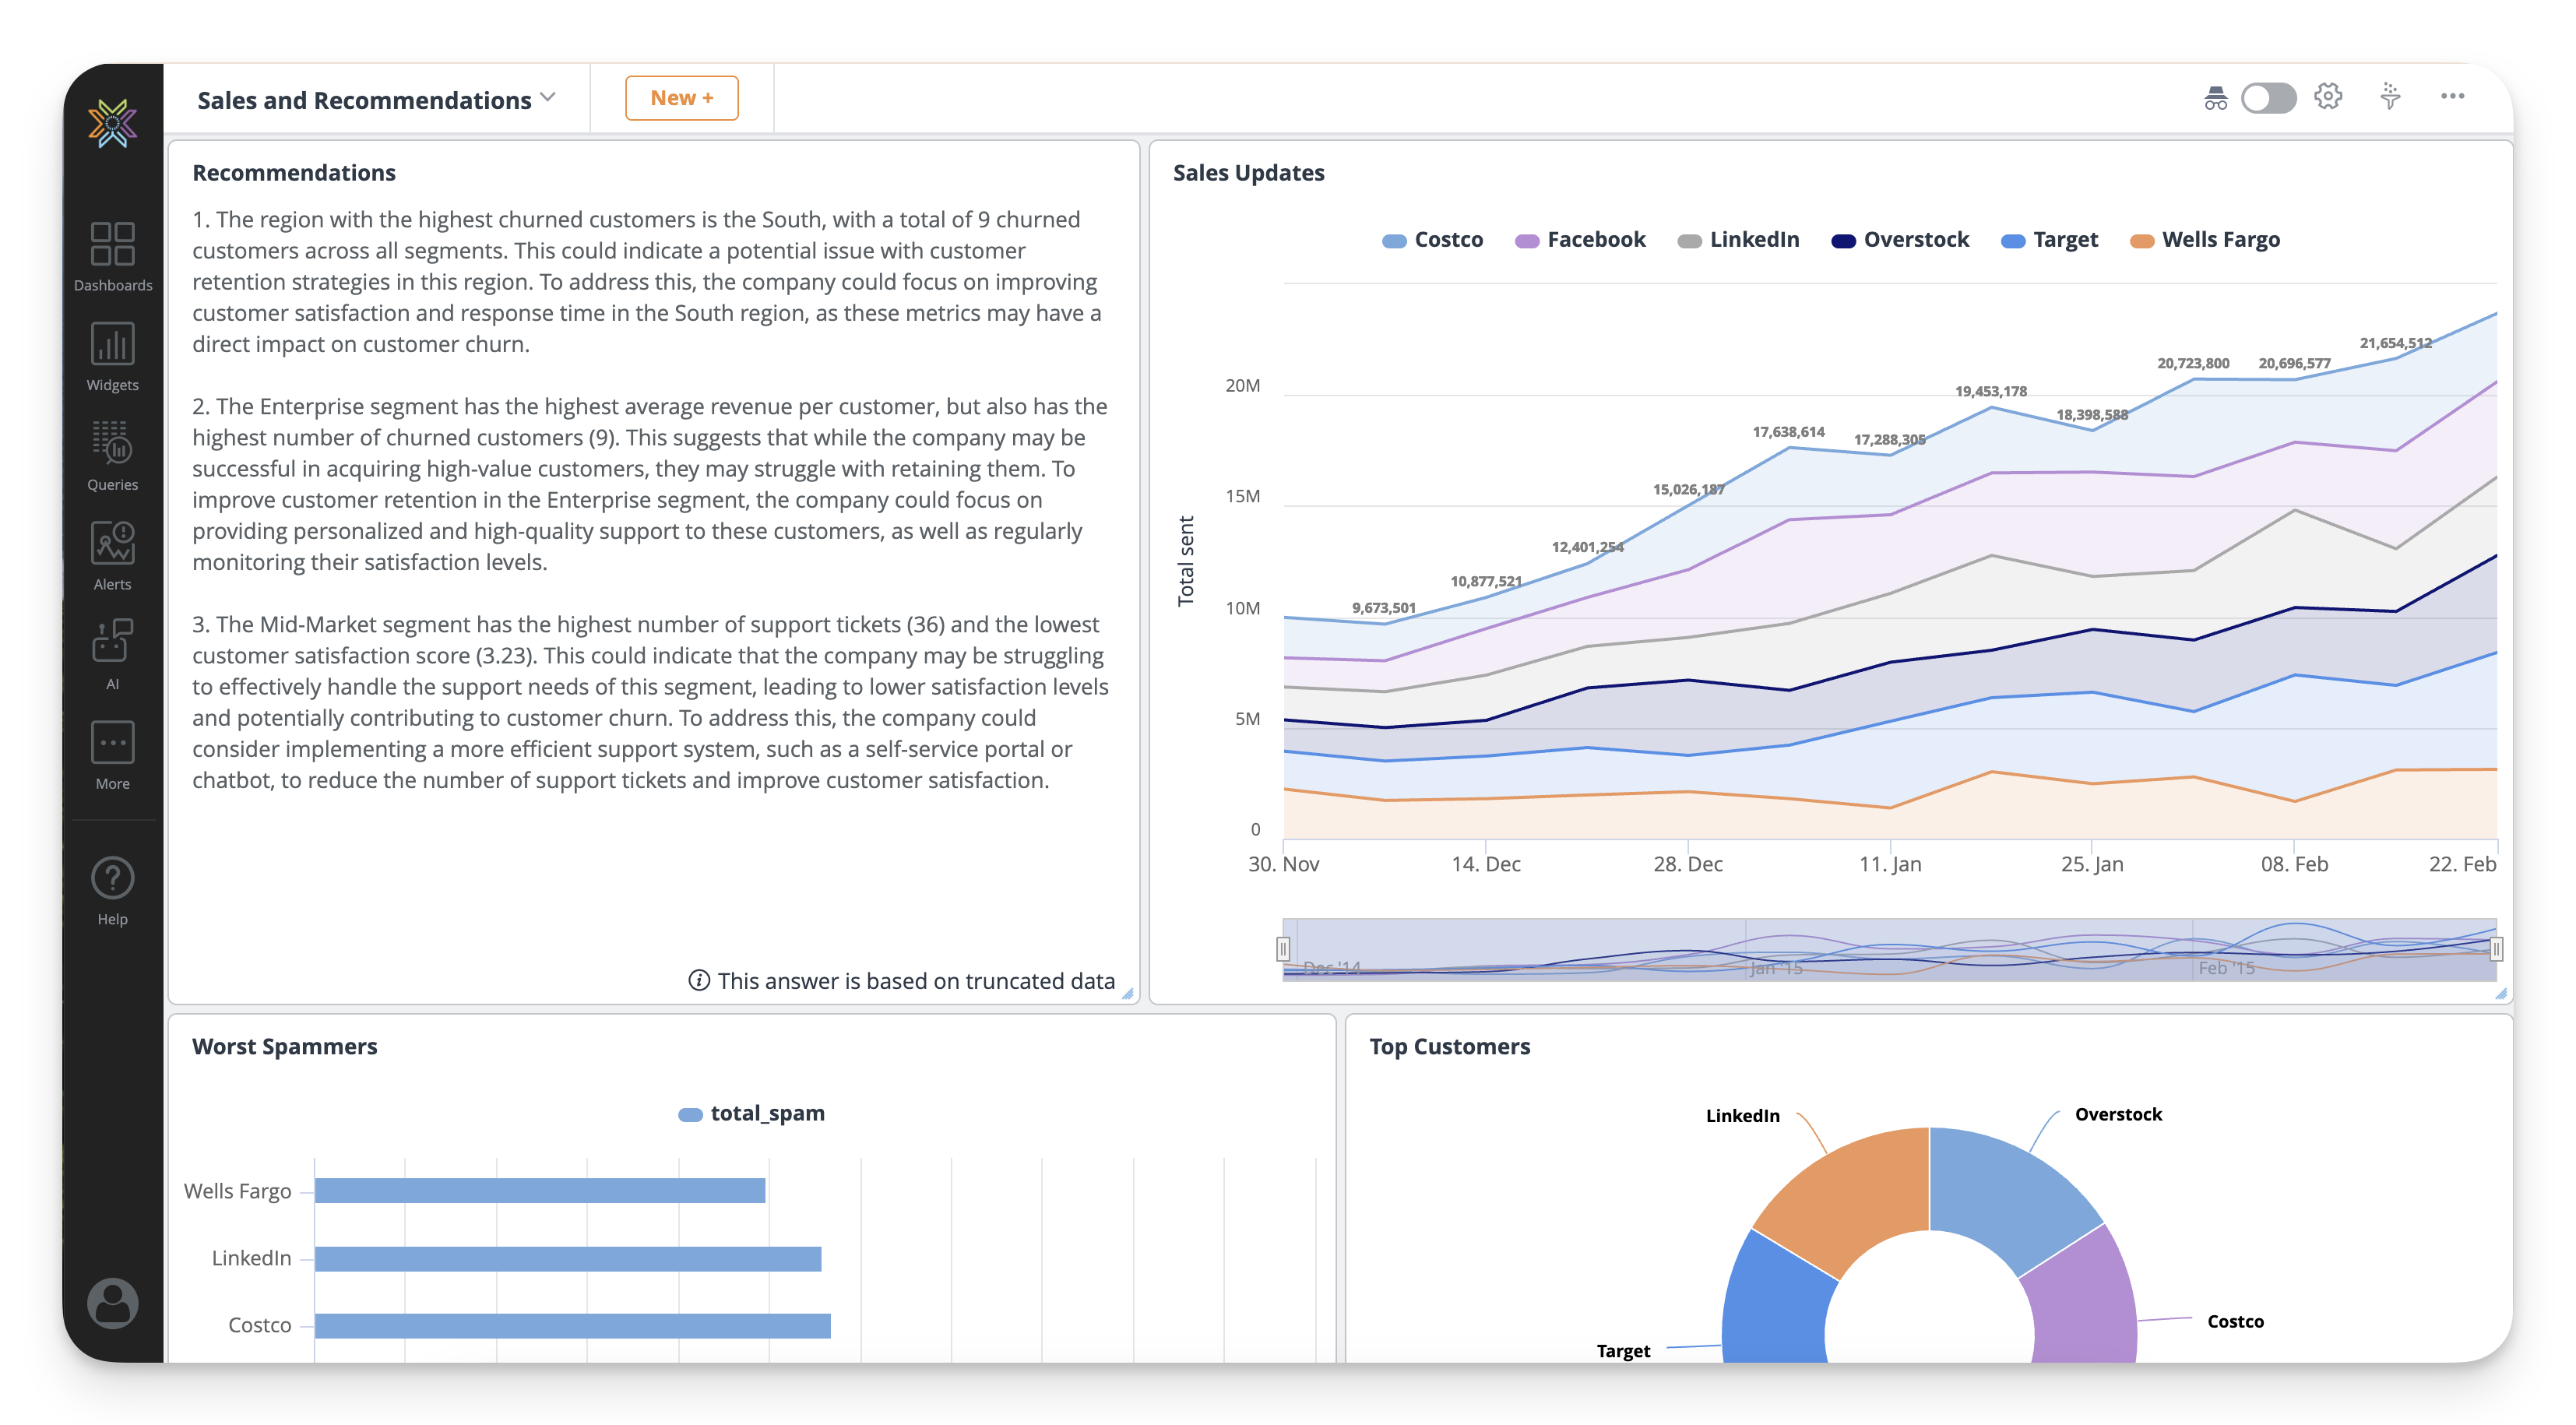
Task: Click data label 15,026,187
Action: (1688, 489)
